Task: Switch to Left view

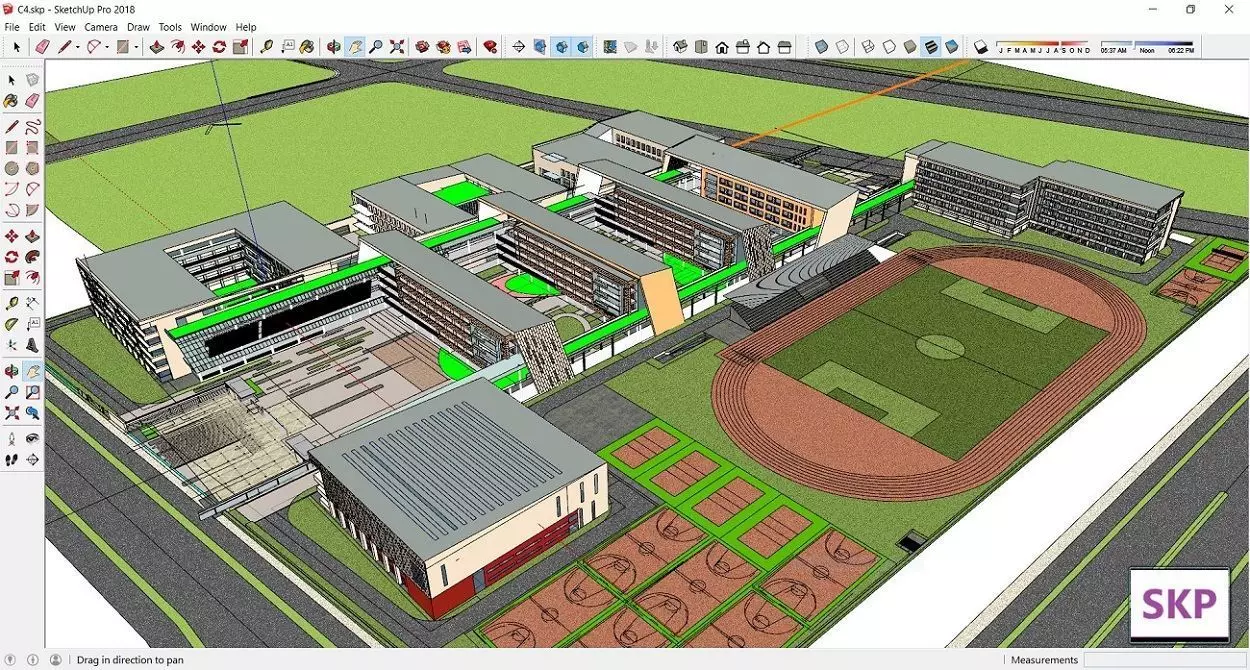Action: (x=785, y=46)
